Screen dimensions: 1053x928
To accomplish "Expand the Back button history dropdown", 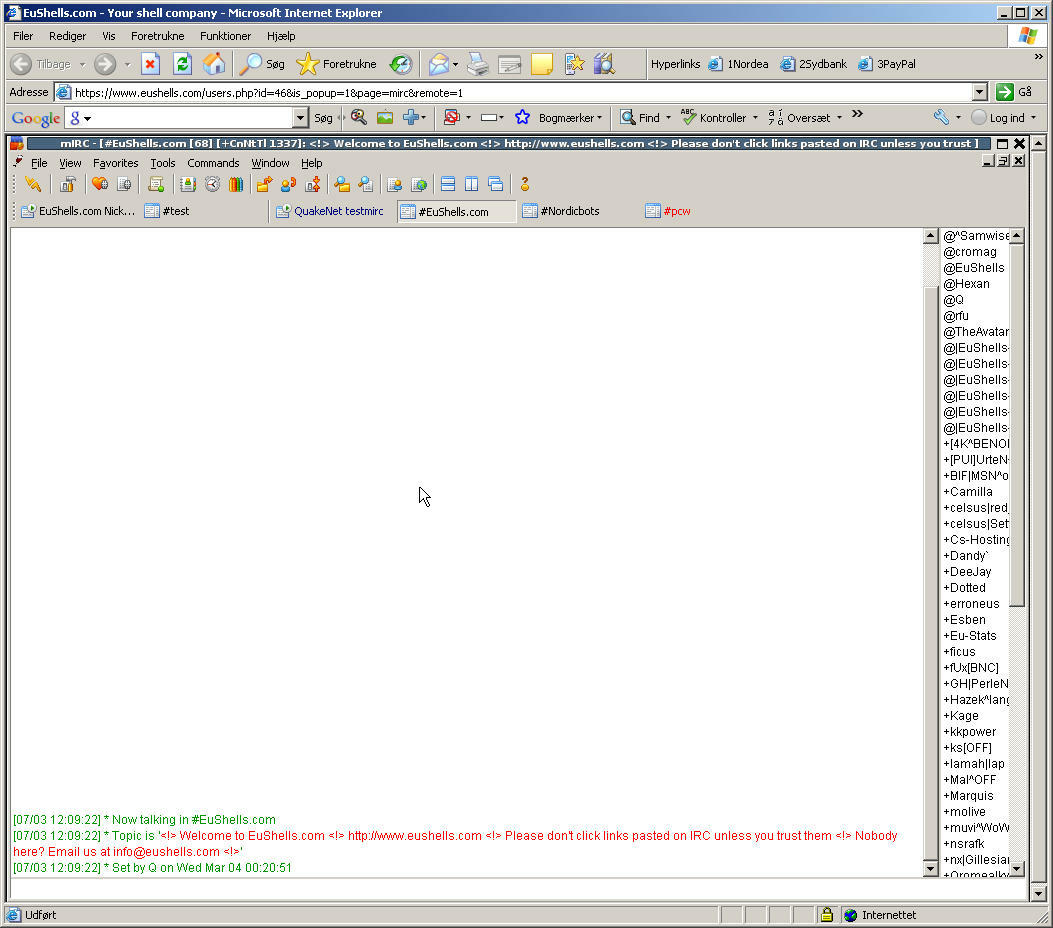I will click(83, 65).
